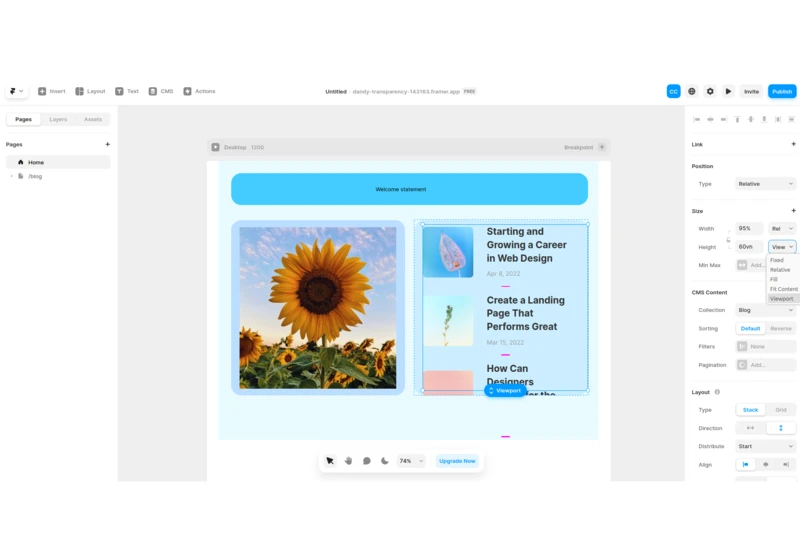
Task: Add a Breakpoint with plus icon
Action: [602, 147]
